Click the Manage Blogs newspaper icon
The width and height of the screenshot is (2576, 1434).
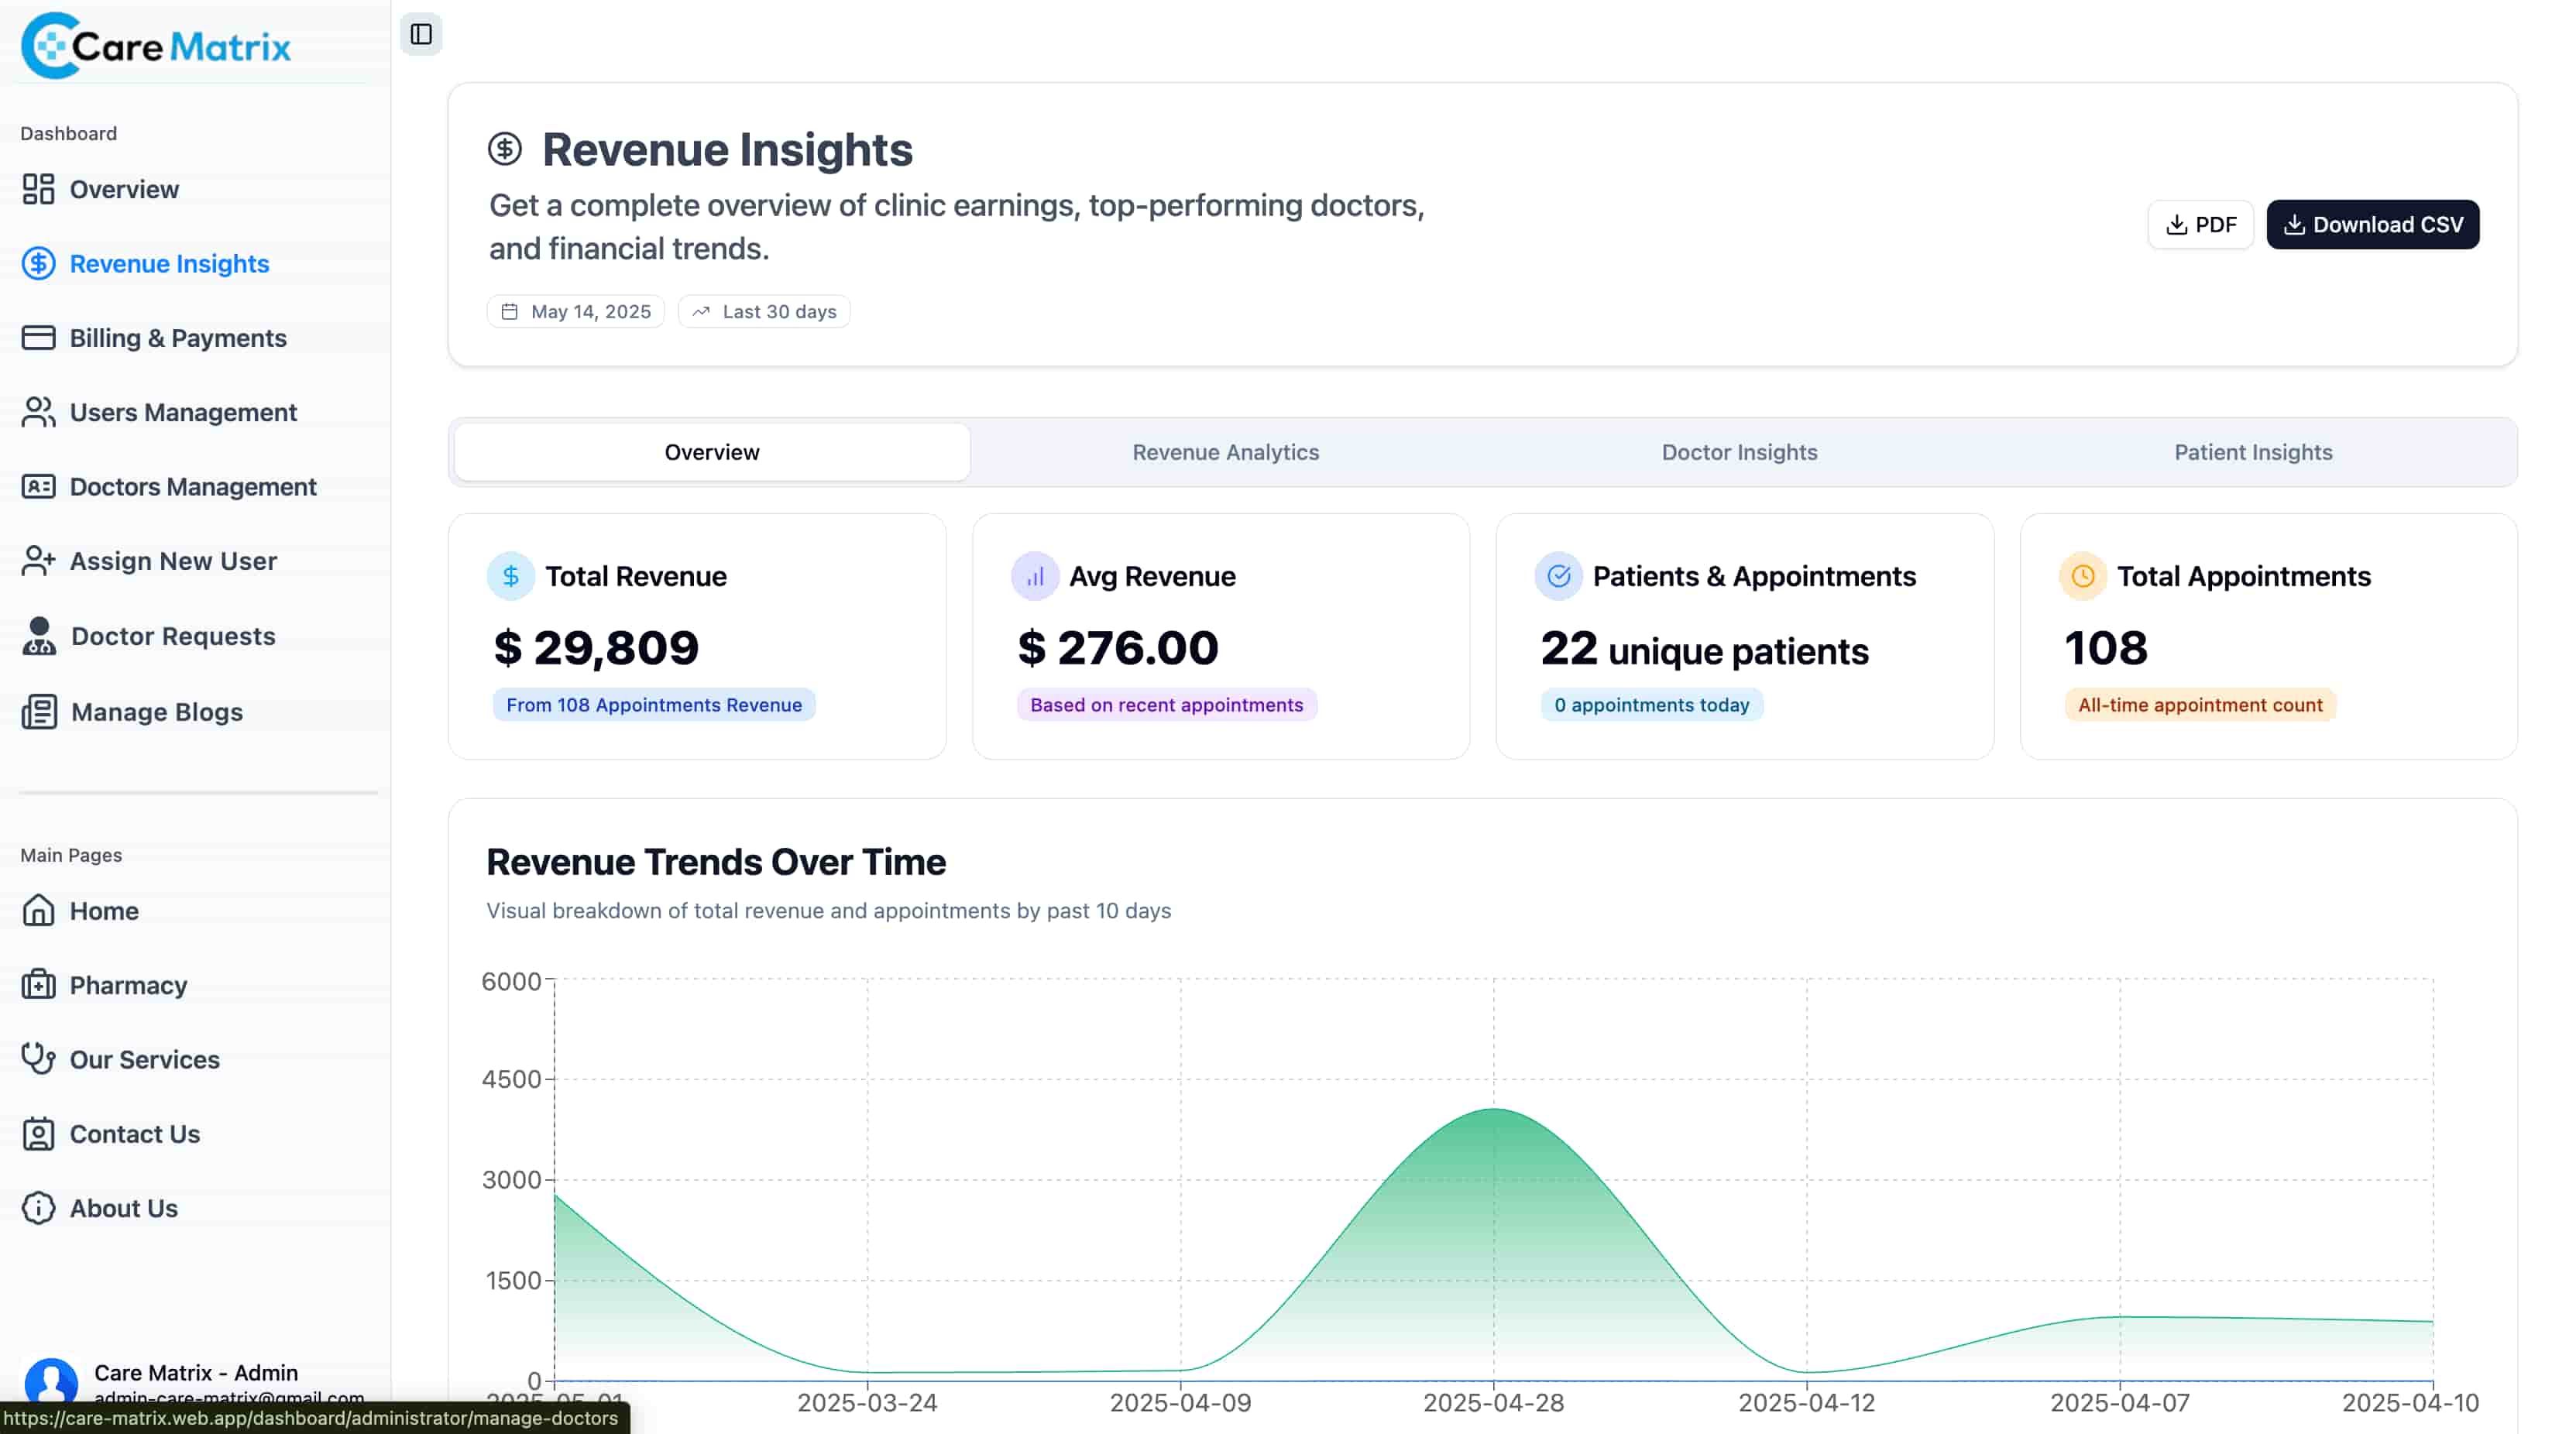pyautogui.click(x=38, y=711)
